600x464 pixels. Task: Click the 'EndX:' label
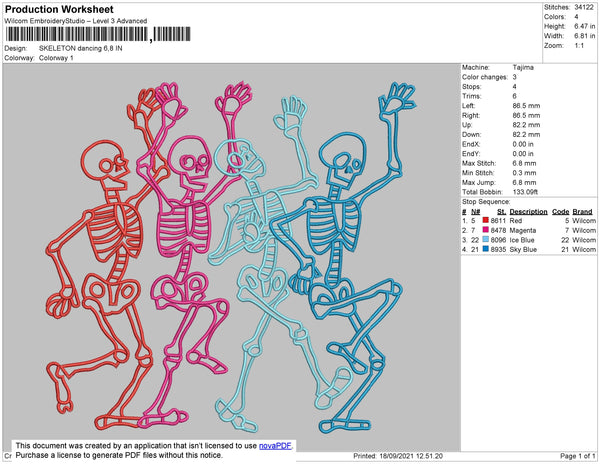click(471, 144)
